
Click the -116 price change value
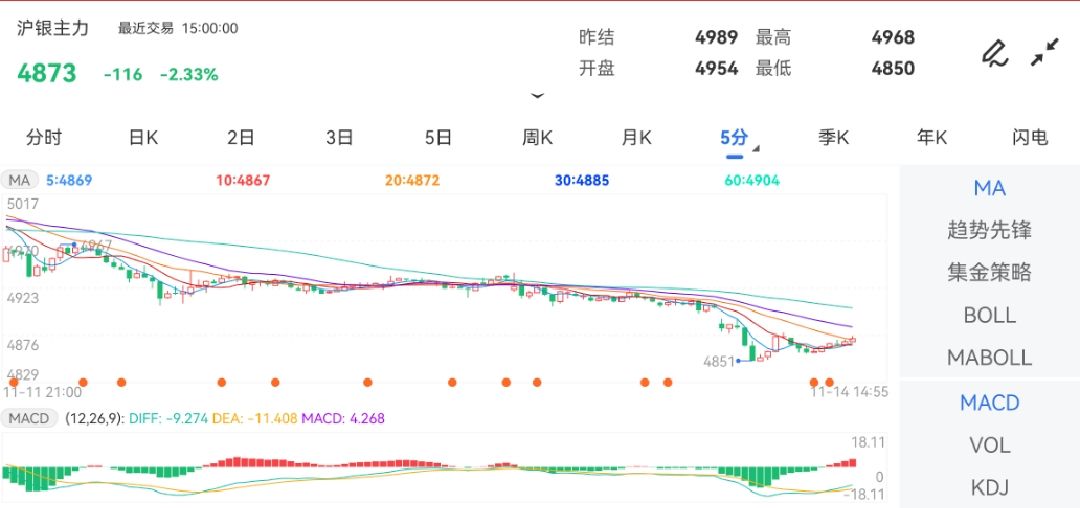point(123,74)
